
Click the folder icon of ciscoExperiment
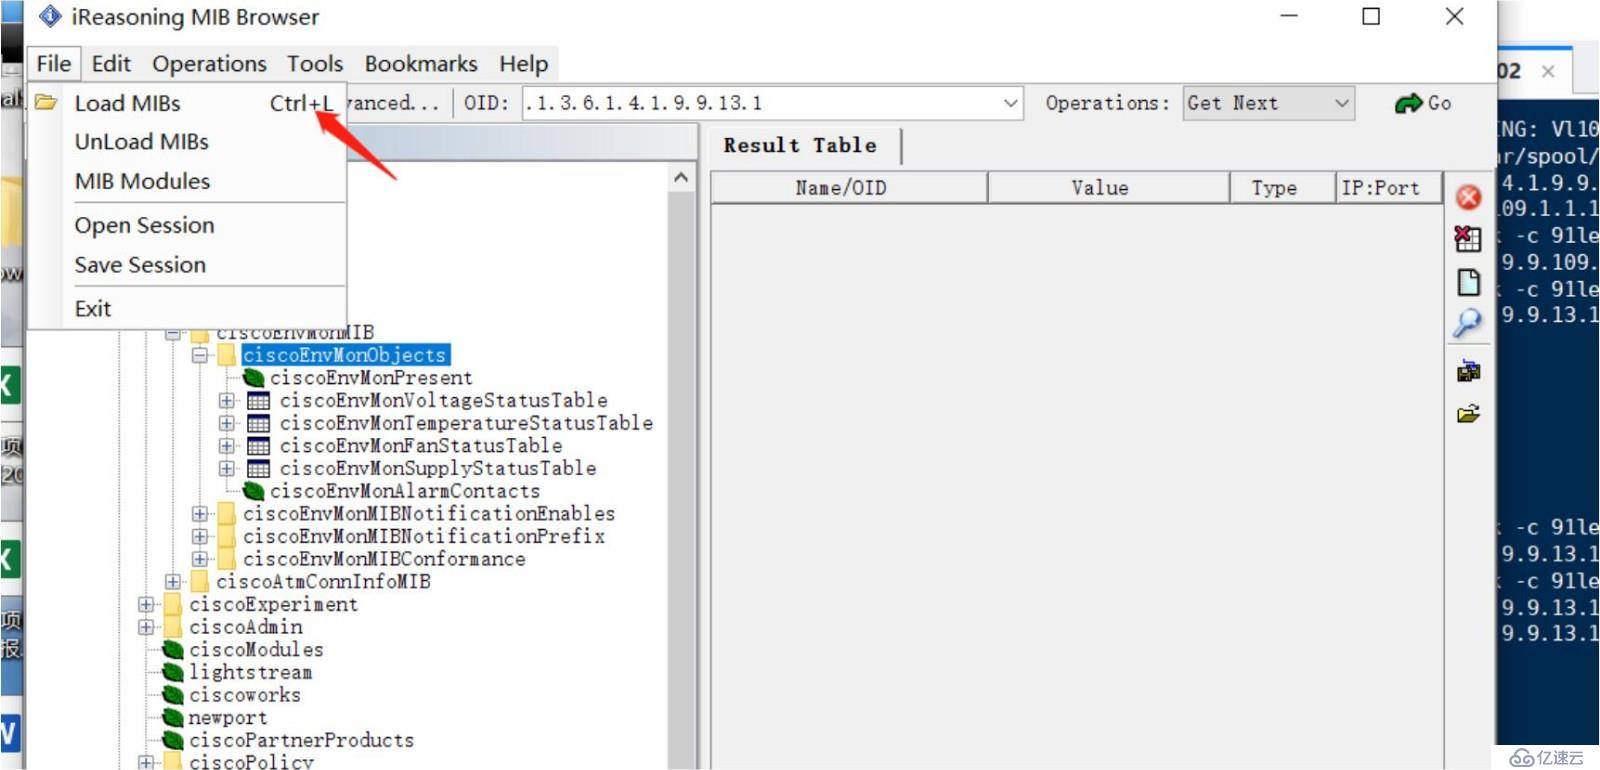coord(173,604)
